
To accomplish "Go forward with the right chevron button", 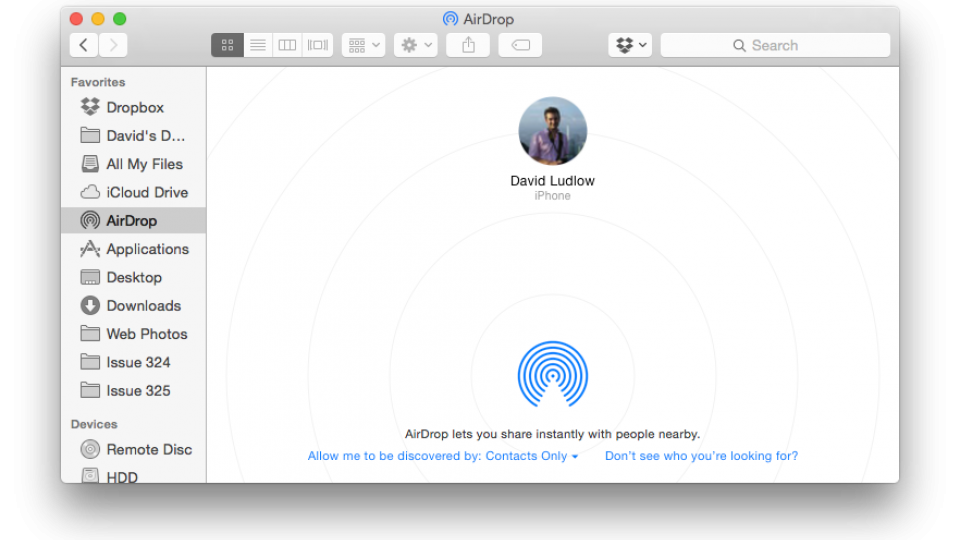I will point(113,45).
